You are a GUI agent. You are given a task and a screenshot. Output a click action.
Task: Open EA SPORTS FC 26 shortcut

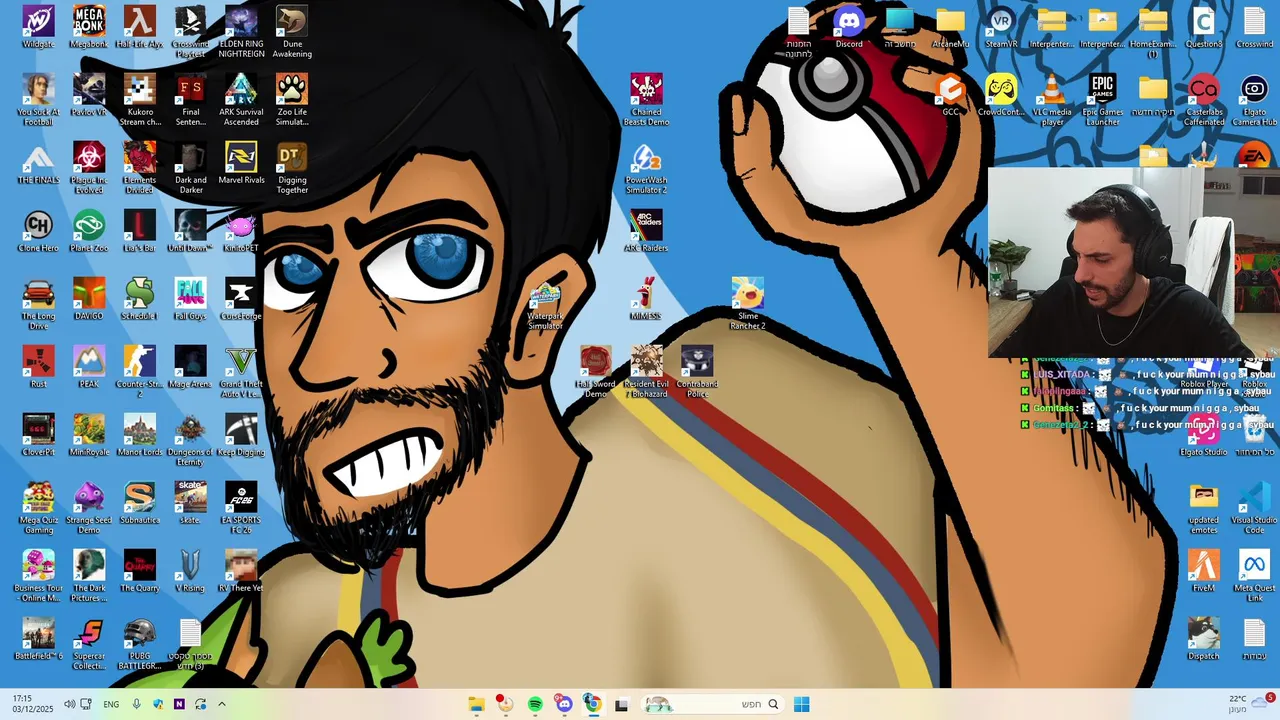[241, 508]
